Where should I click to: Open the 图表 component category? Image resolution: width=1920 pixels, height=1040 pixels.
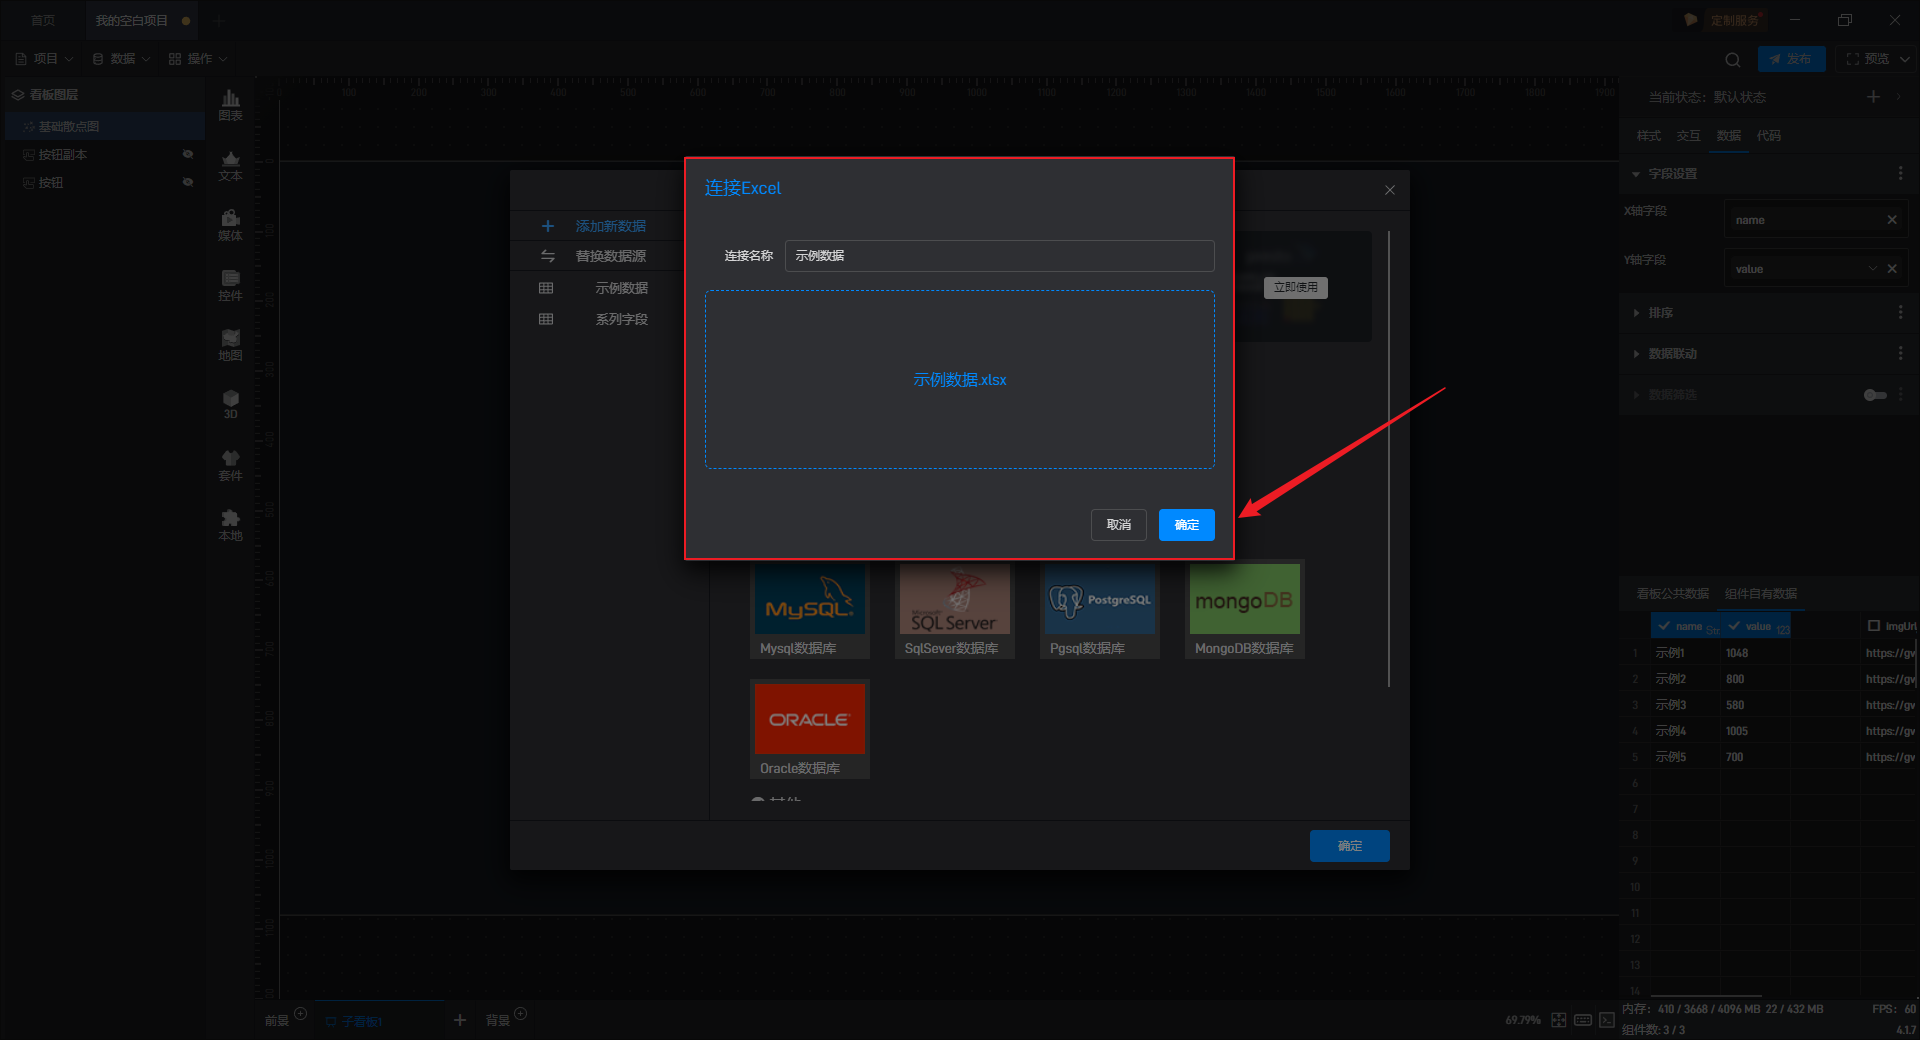point(230,105)
